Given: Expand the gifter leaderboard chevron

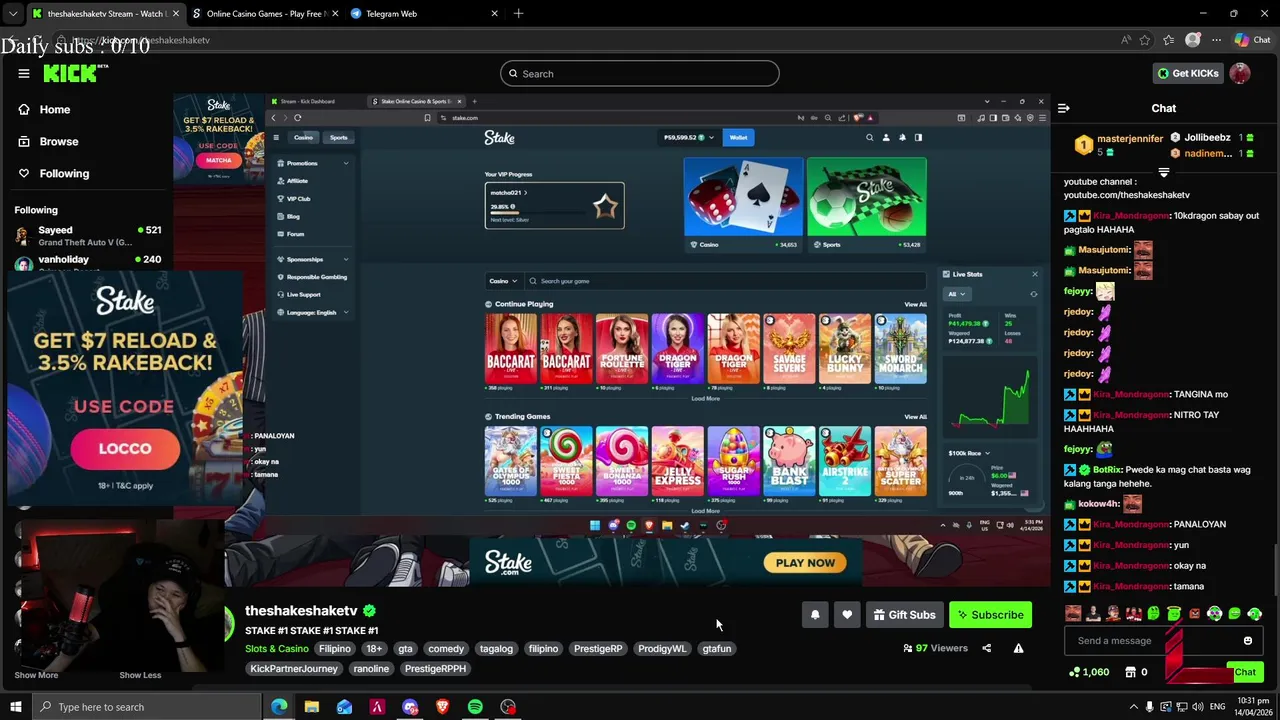Looking at the screenshot, I should pos(1164,172).
